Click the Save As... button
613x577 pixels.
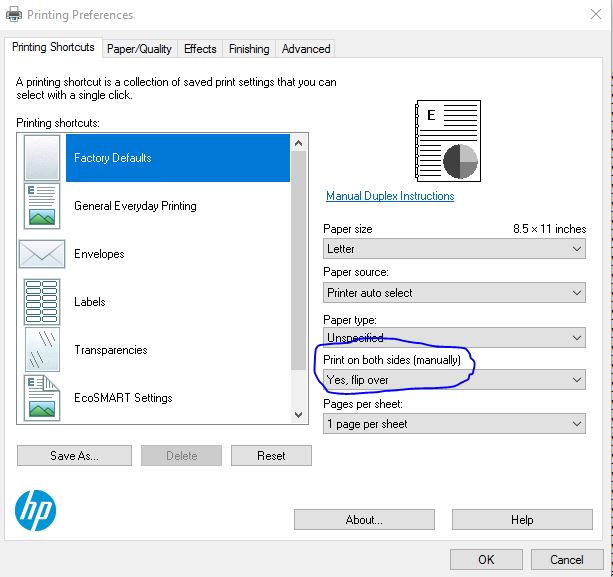tap(74, 455)
